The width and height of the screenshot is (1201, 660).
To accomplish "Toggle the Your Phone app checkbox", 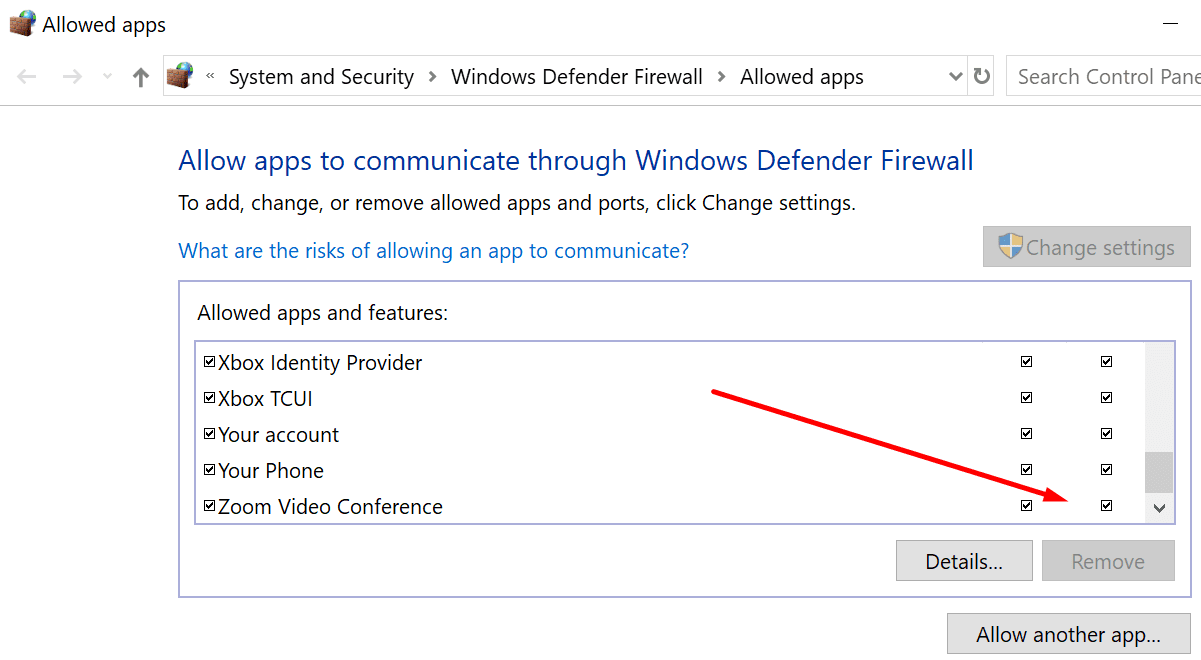I will pos(209,470).
